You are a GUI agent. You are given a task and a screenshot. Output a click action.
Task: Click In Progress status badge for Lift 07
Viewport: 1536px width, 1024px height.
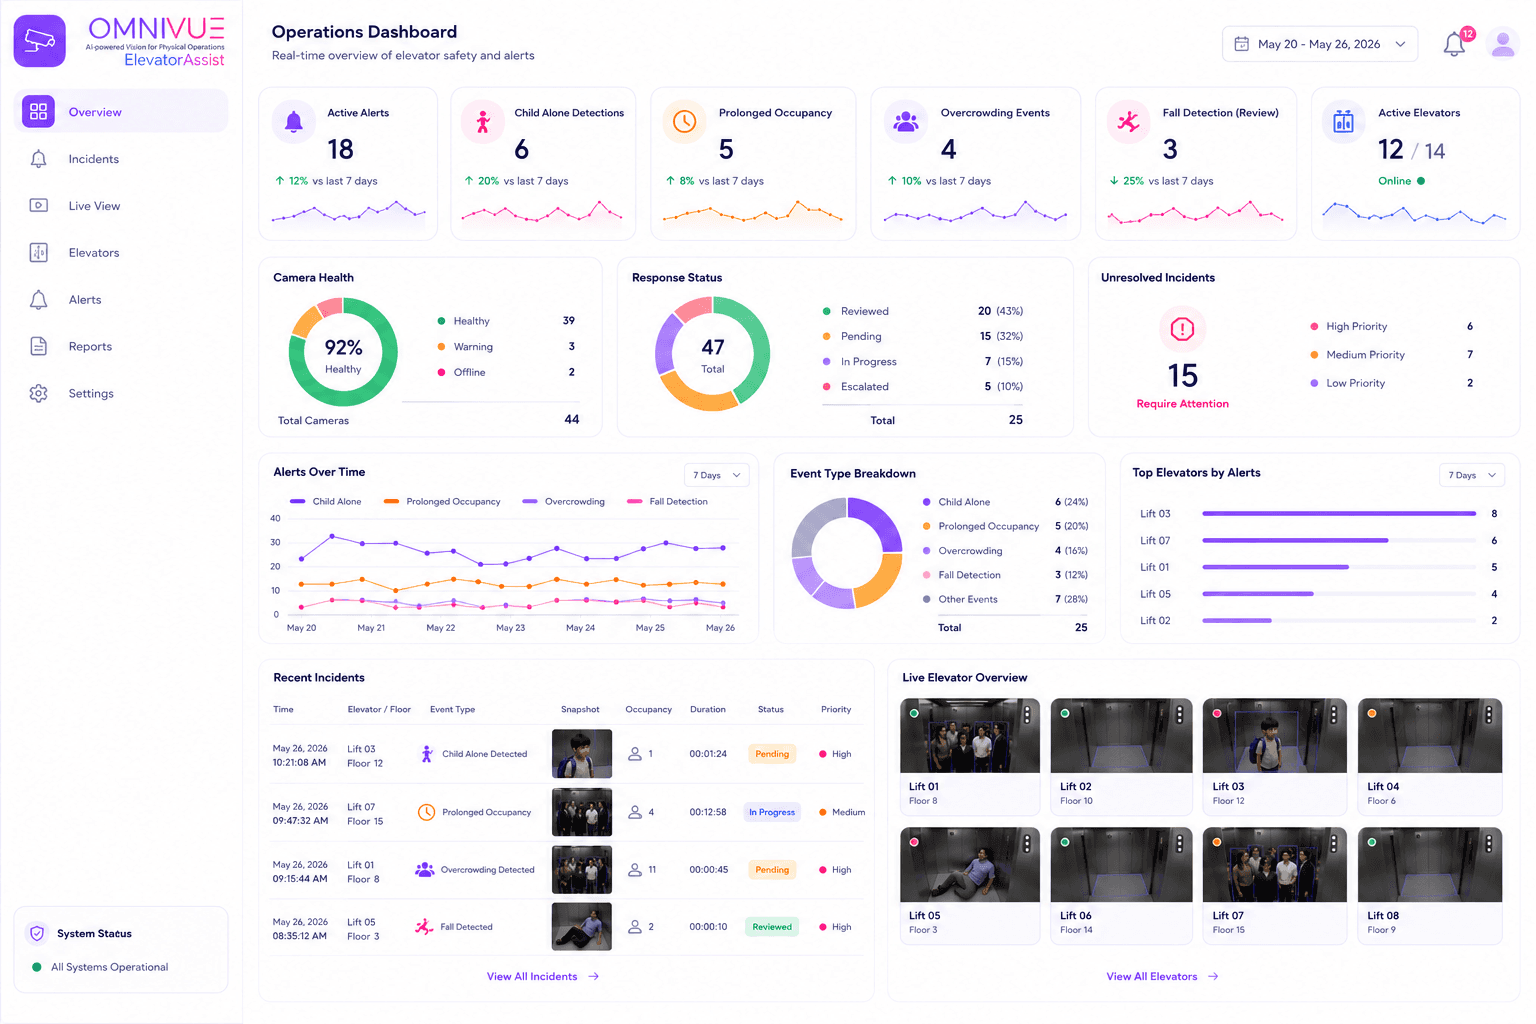[x=772, y=812]
